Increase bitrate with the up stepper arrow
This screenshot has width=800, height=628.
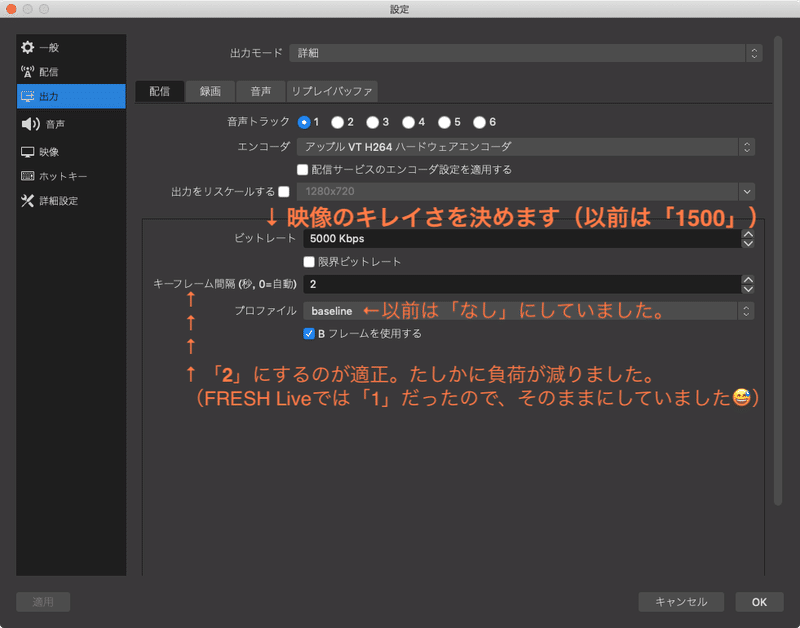click(x=748, y=234)
